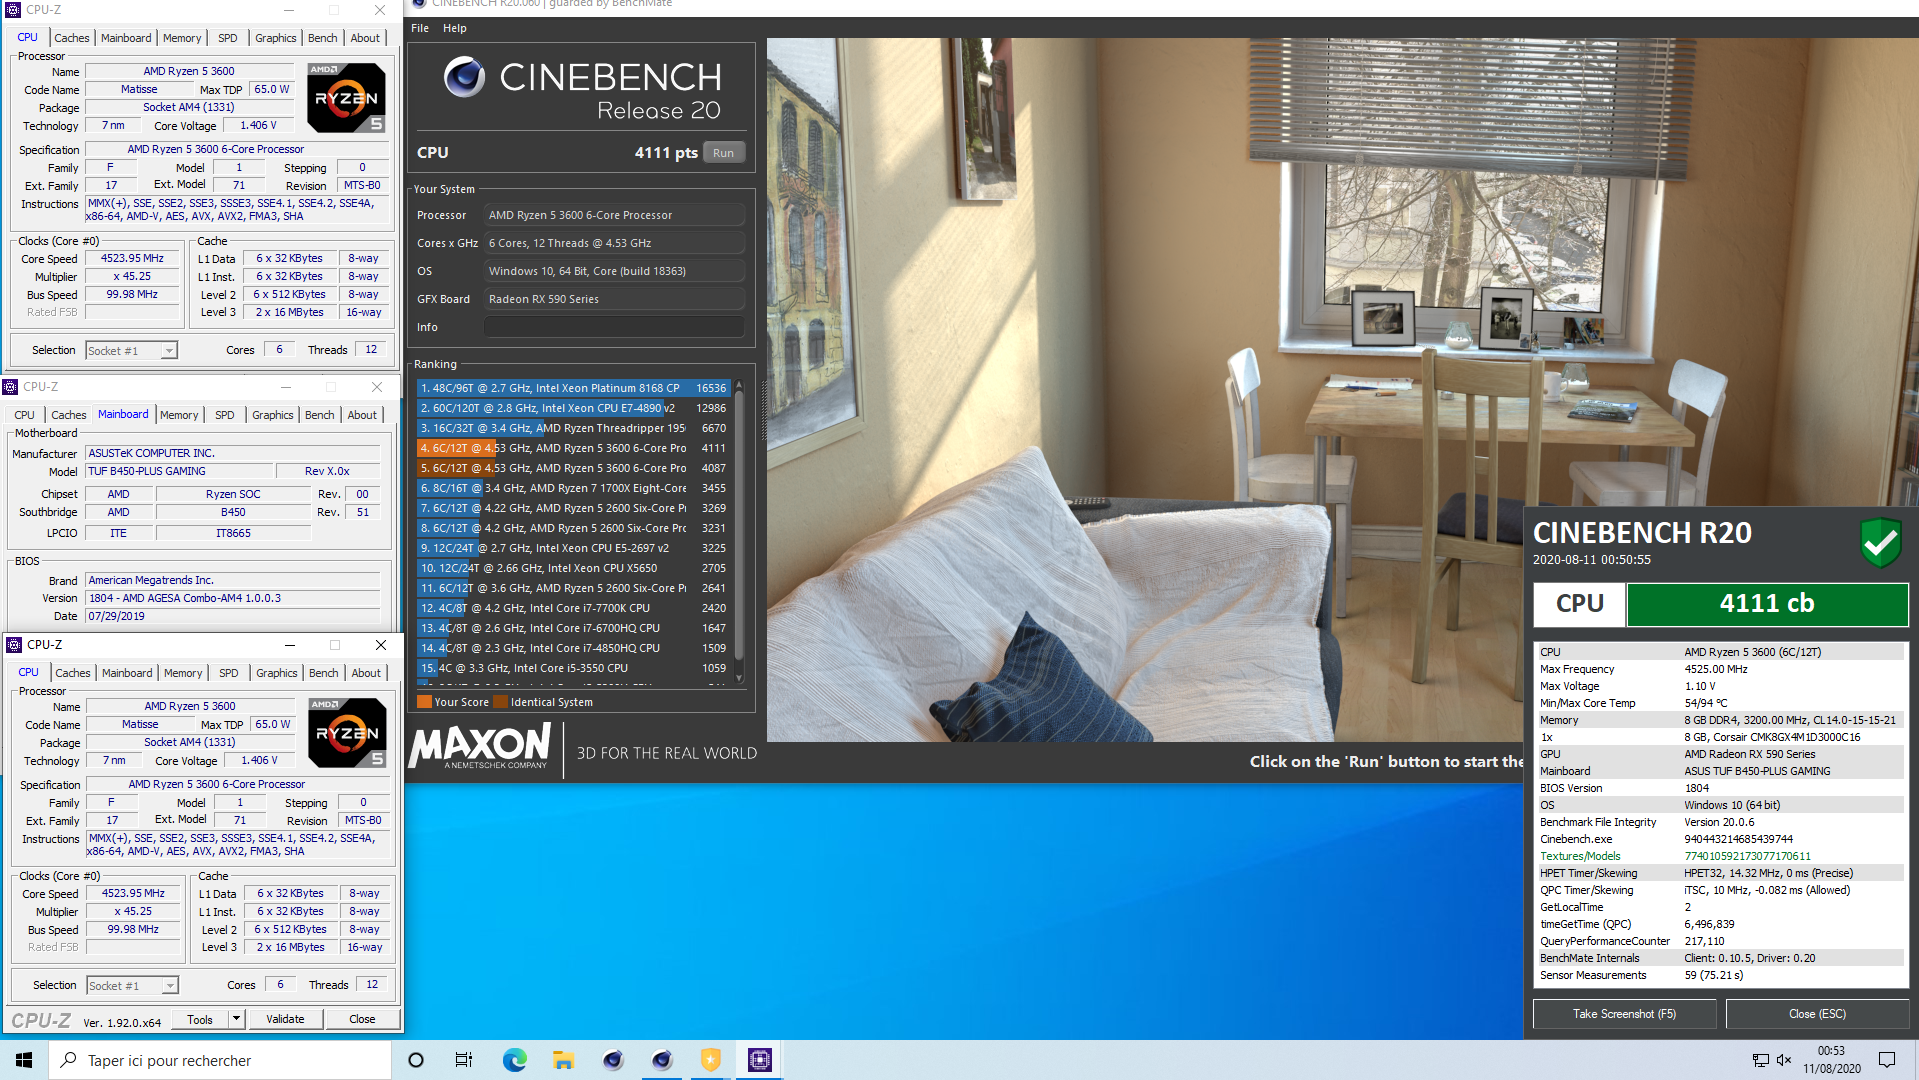Select ranking row 15 Intel Core i5-3550

tap(573, 668)
